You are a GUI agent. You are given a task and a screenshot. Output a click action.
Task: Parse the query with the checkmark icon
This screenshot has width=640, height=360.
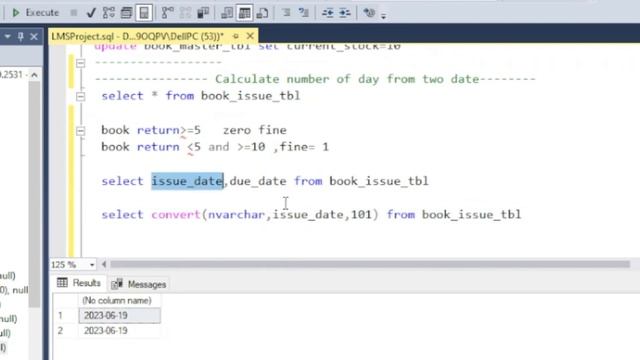click(x=91, y=13)
